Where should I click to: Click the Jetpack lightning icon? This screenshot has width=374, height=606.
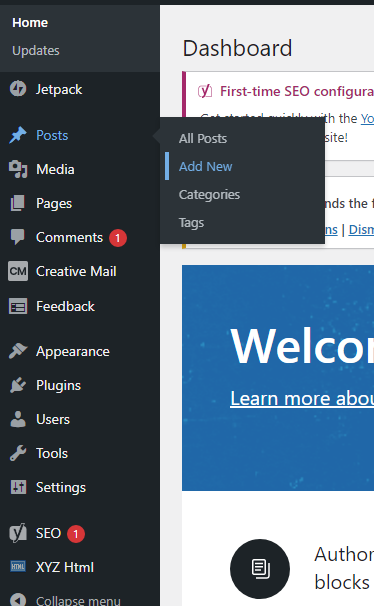pos(18,89)
